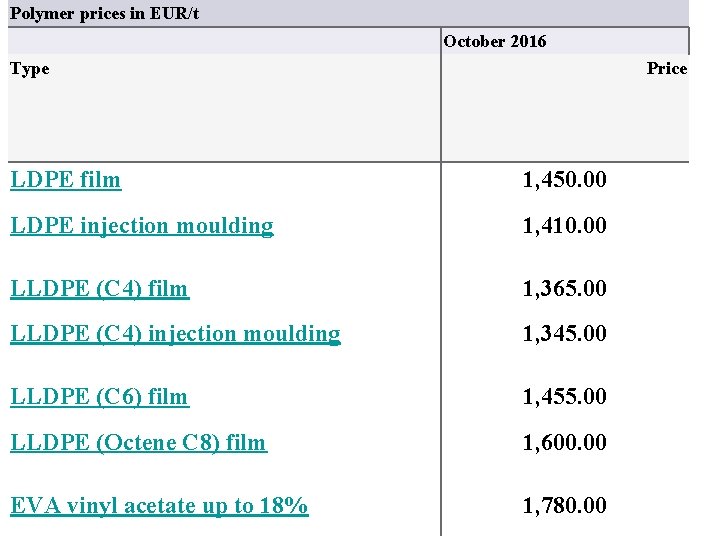Click the Type column header
The width and height of the screenshot is (720, 540).
coord(30,69)
